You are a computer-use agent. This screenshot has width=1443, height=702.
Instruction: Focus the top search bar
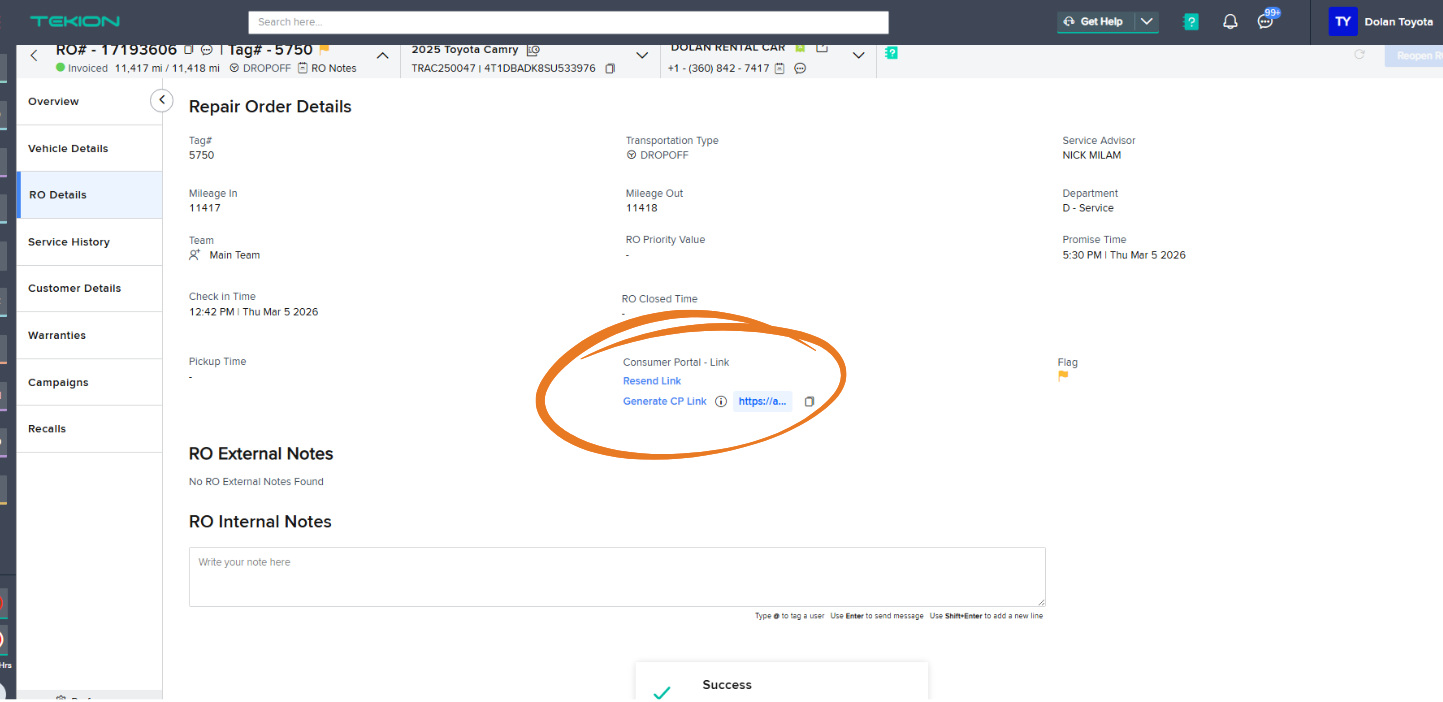[x=568, y=22]
